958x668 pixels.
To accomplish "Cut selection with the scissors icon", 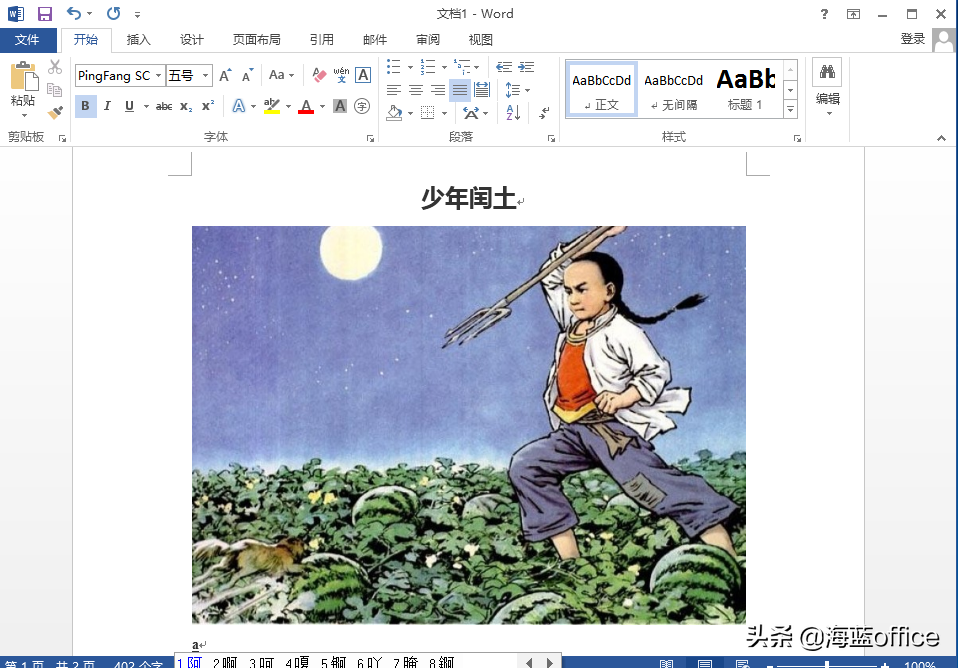I will click(x=55, y=67).
